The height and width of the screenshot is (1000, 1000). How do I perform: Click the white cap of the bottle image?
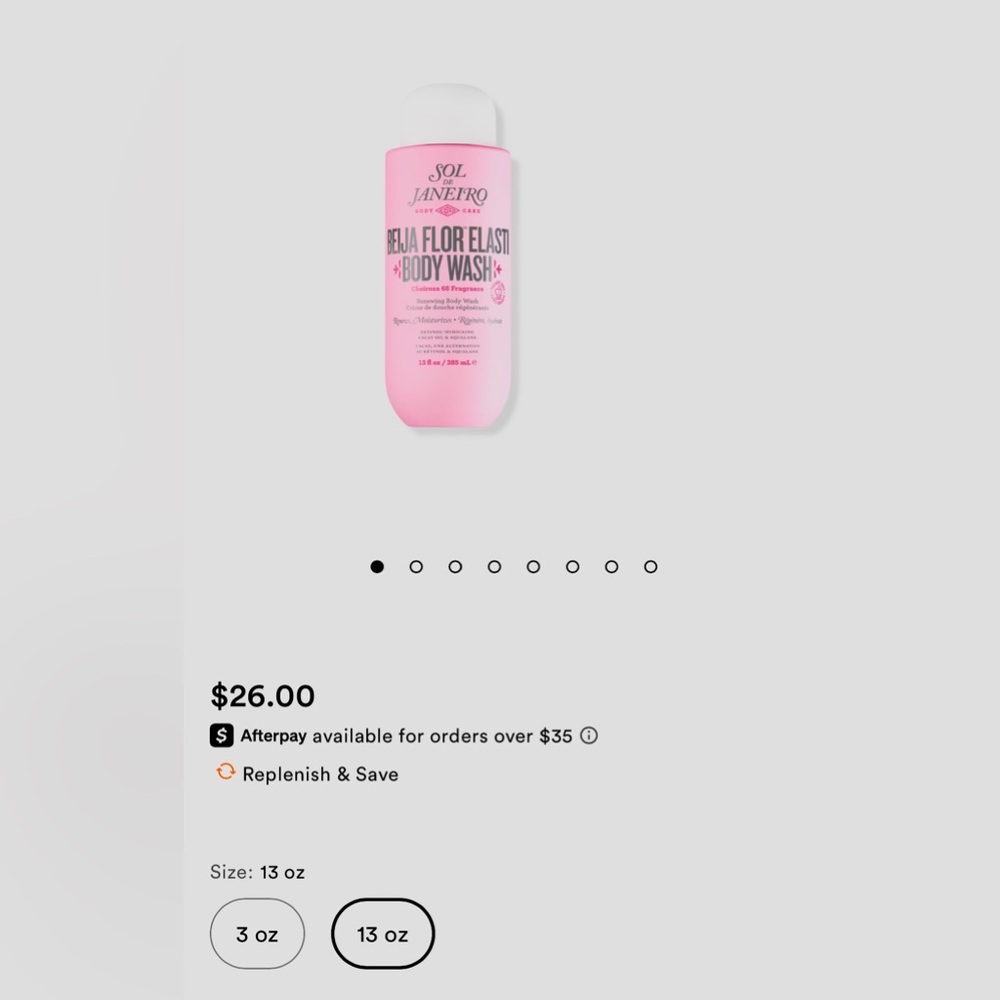(448, 116)
